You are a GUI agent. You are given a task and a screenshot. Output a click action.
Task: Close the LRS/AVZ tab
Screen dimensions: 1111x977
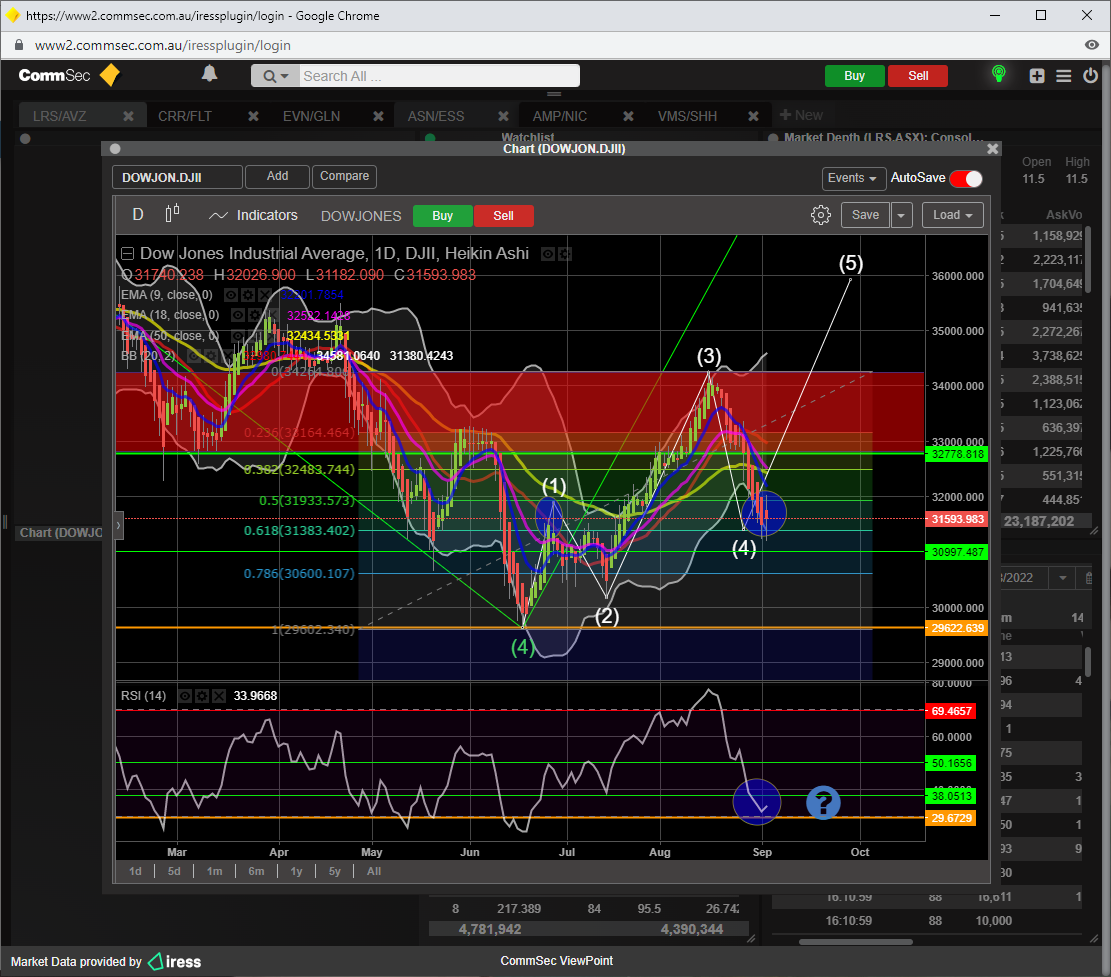tap(128, 115)
